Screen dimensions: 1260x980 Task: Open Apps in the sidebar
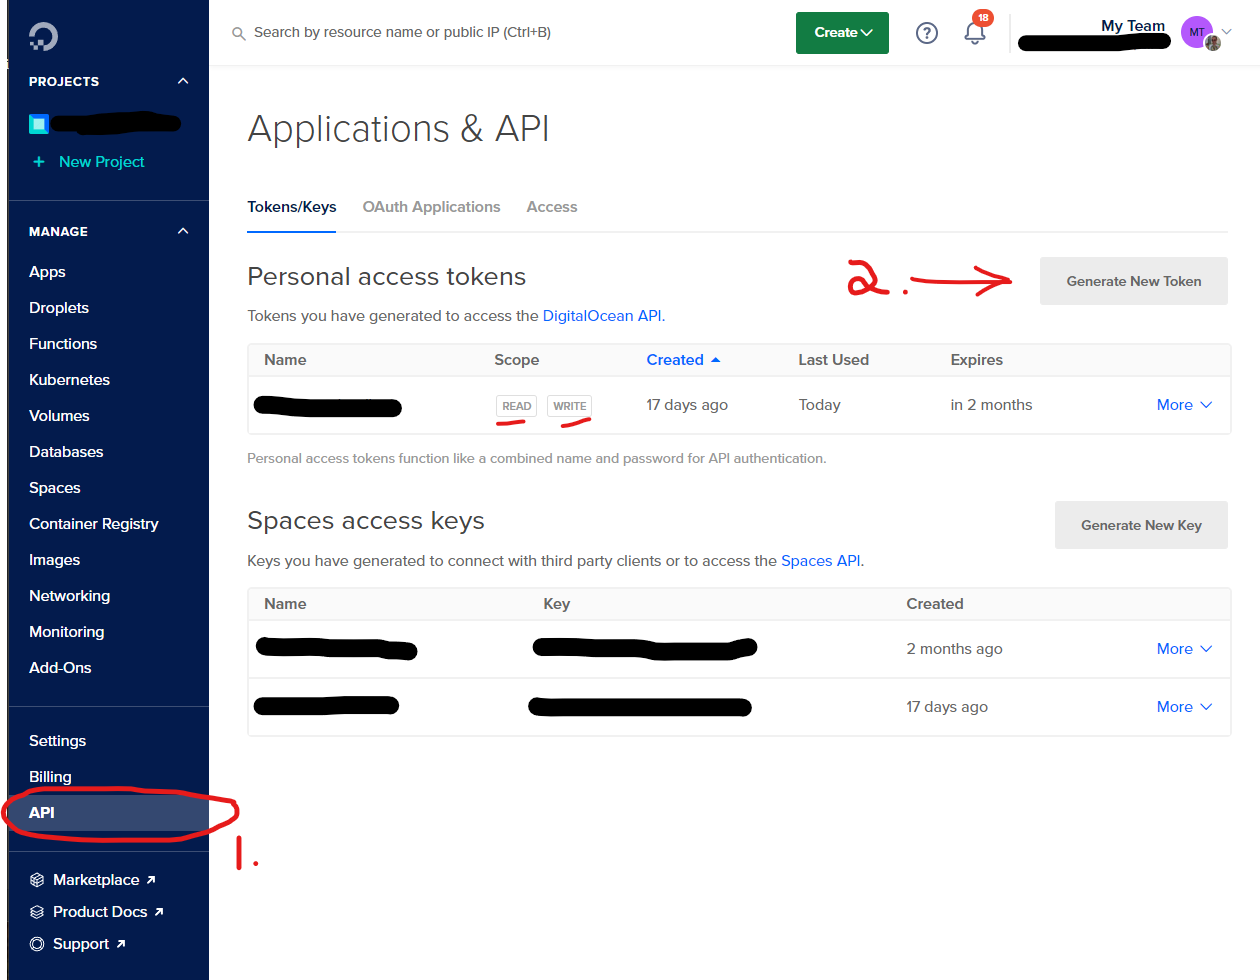[47, 272]
